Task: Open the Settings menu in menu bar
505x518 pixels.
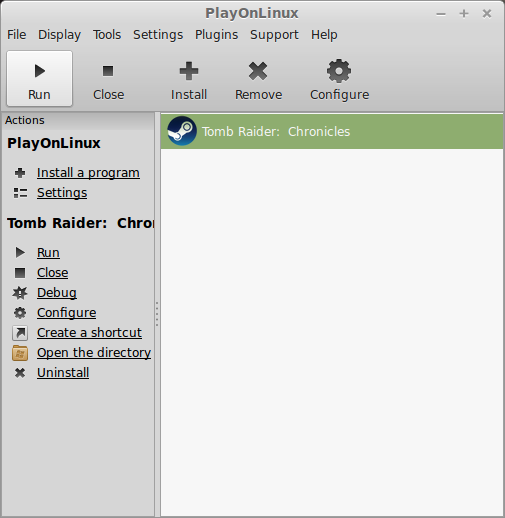Action: tap(158, 35)
